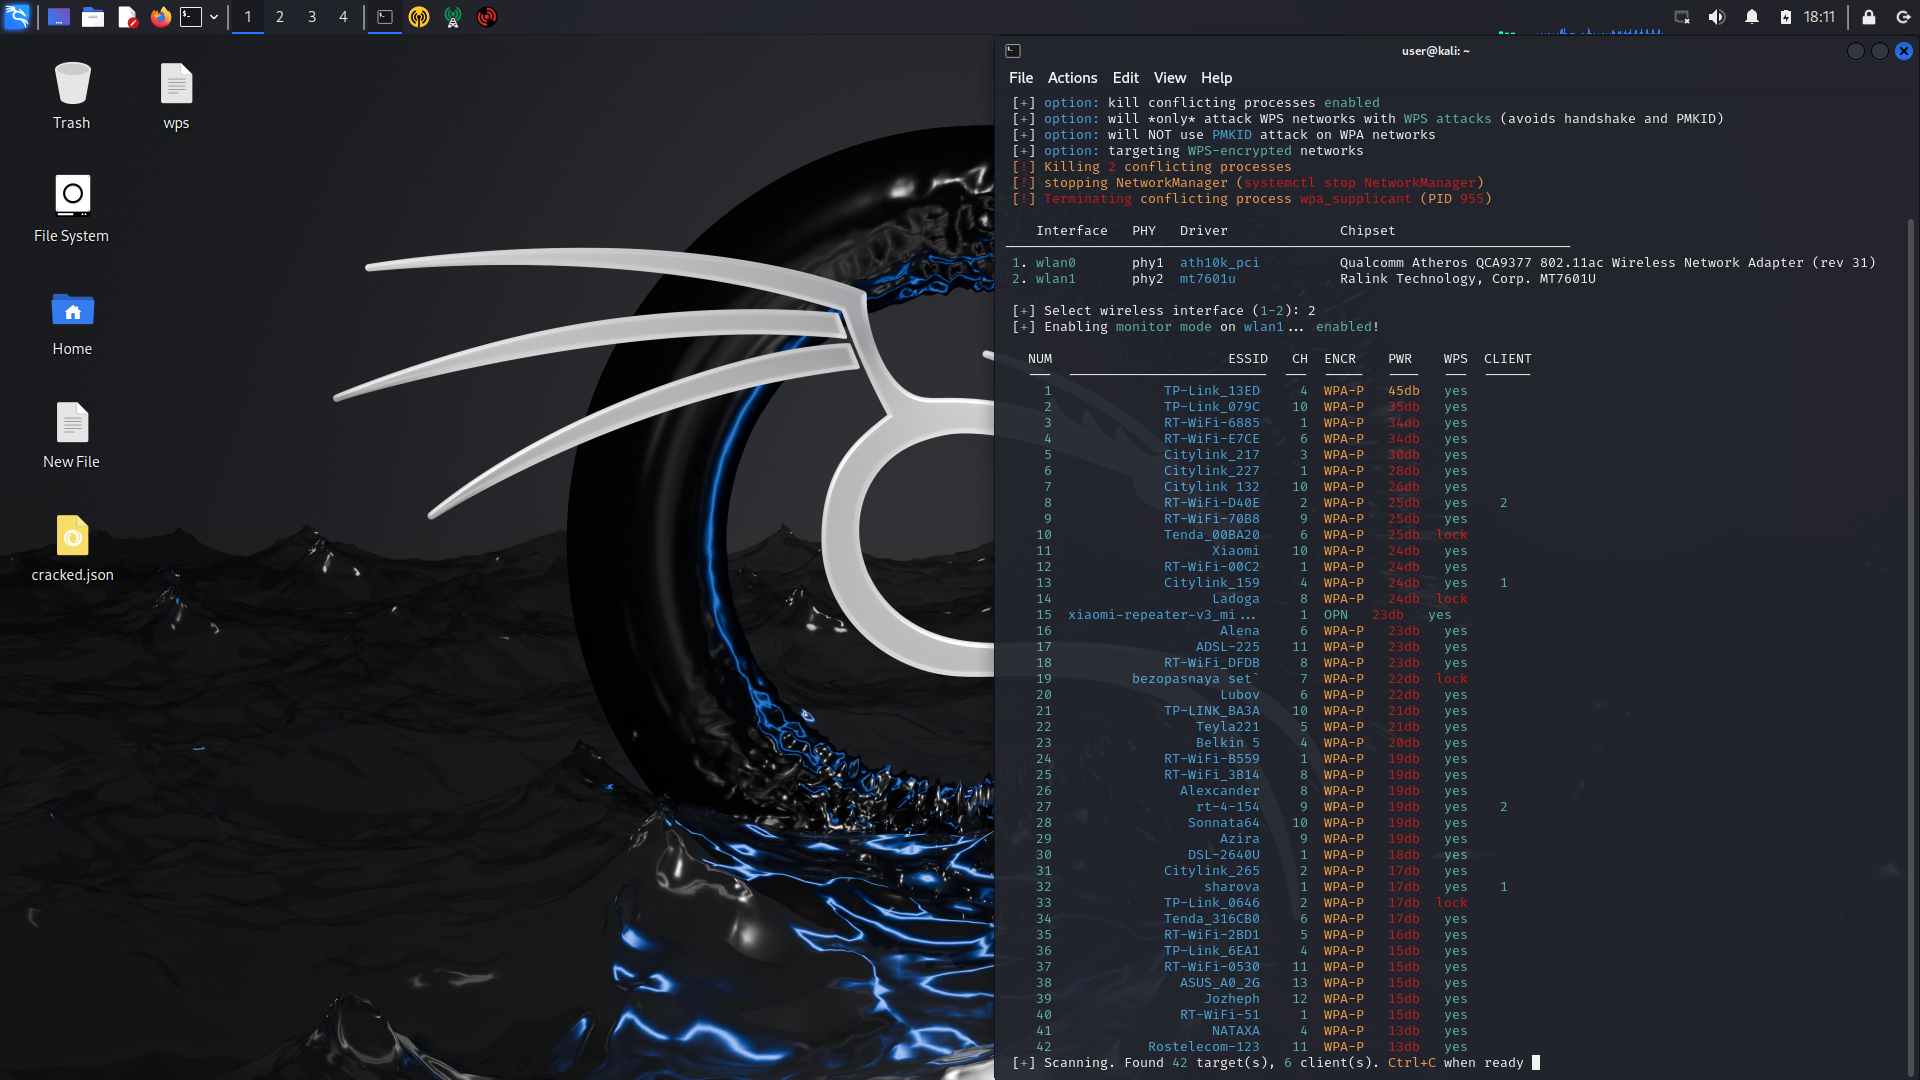The width and height of the screenshot is (1920, 1080).
Task: Click the yellow antenna taskbar icon
Action: click(x=419, y=17)
